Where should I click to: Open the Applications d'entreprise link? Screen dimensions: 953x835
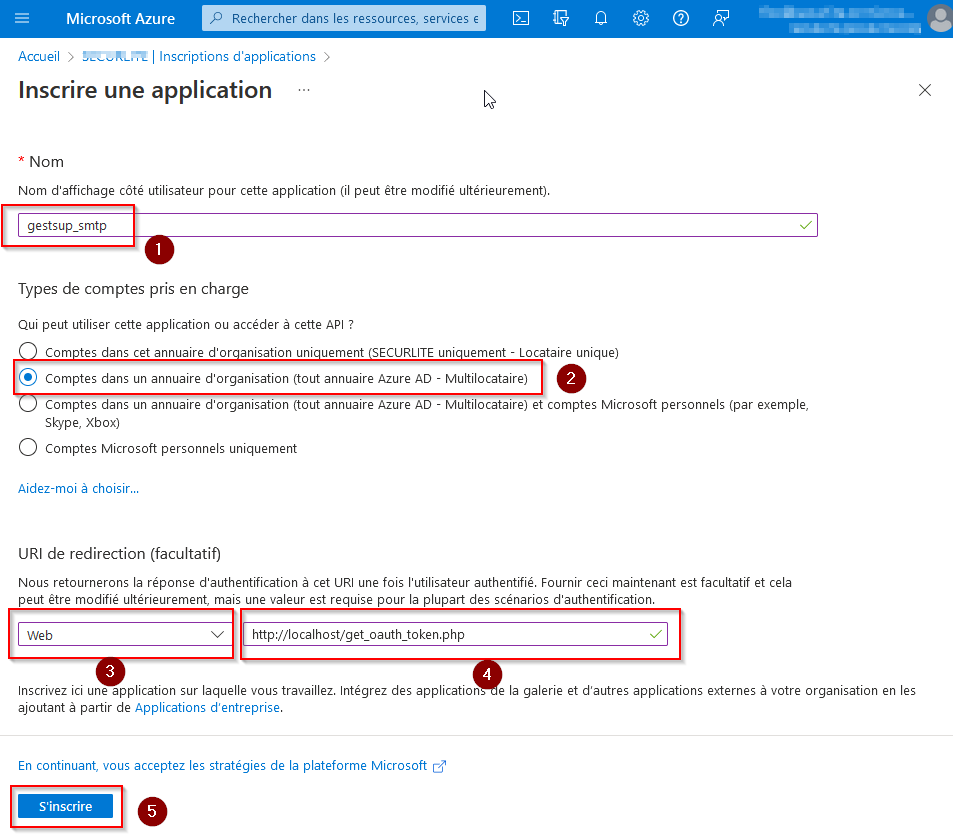[207, 707]
